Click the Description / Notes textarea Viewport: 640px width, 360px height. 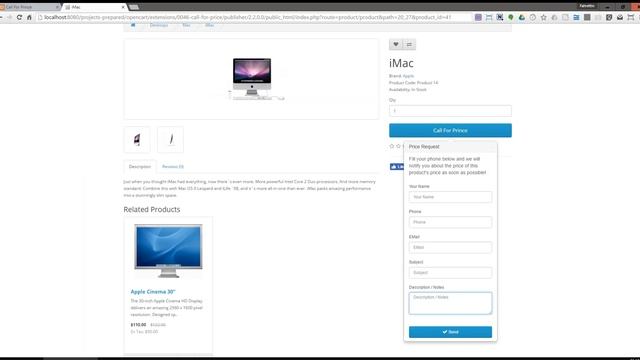pyautogui.click(x=450, y=303)
